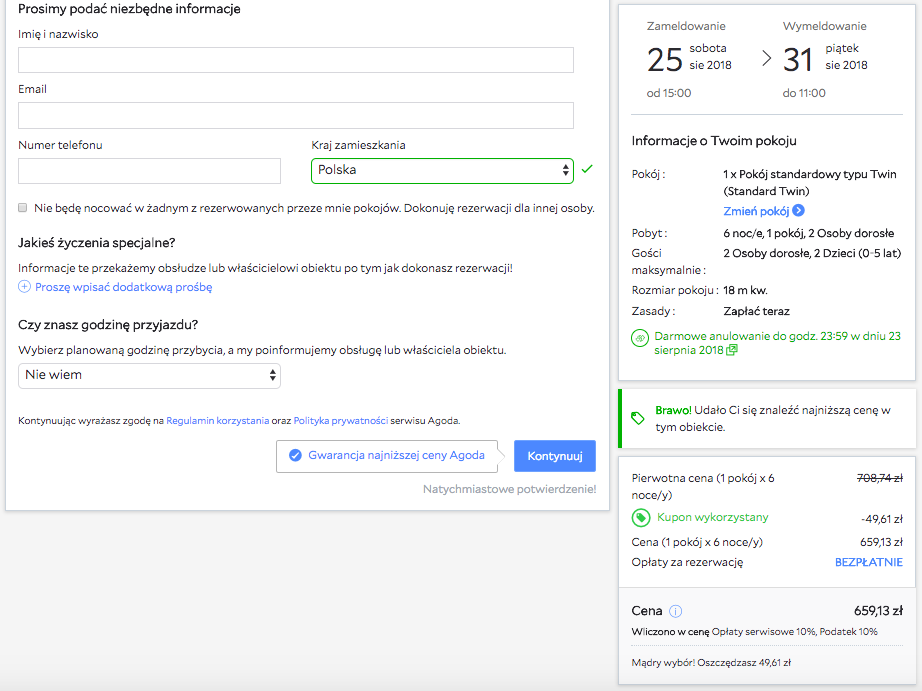
Task: Click Gwarancja najniższej ceny Agoda button
Action: pos(389,455)
